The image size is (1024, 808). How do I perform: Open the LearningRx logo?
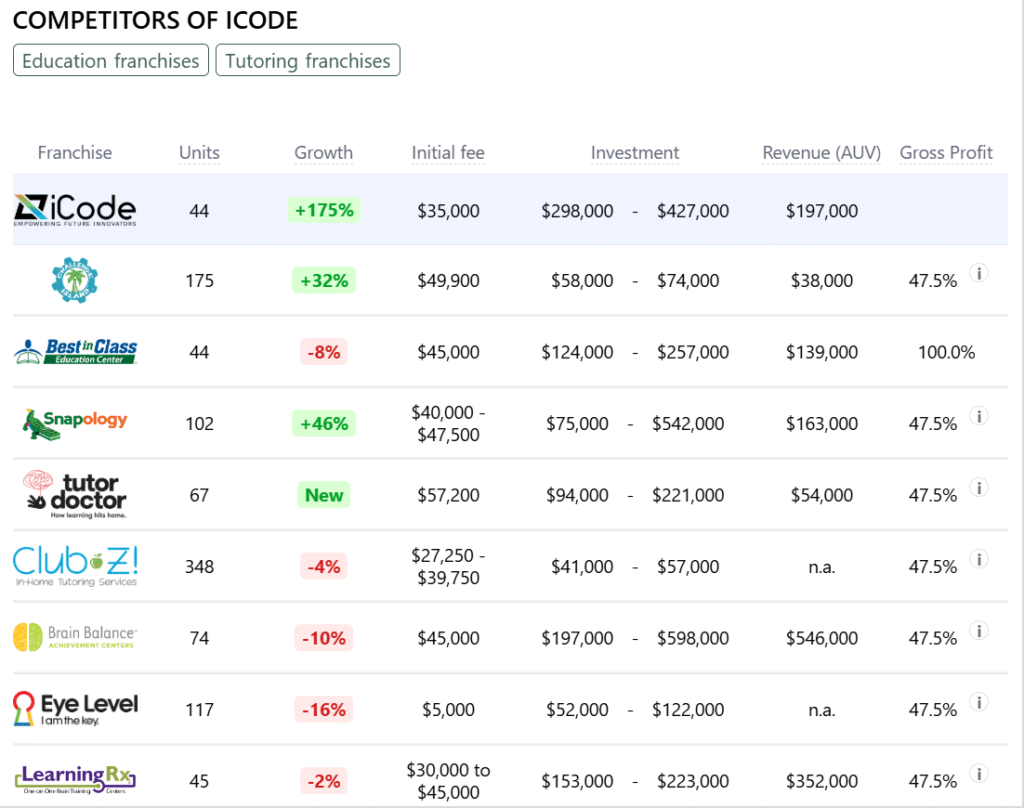coord(75,780)
